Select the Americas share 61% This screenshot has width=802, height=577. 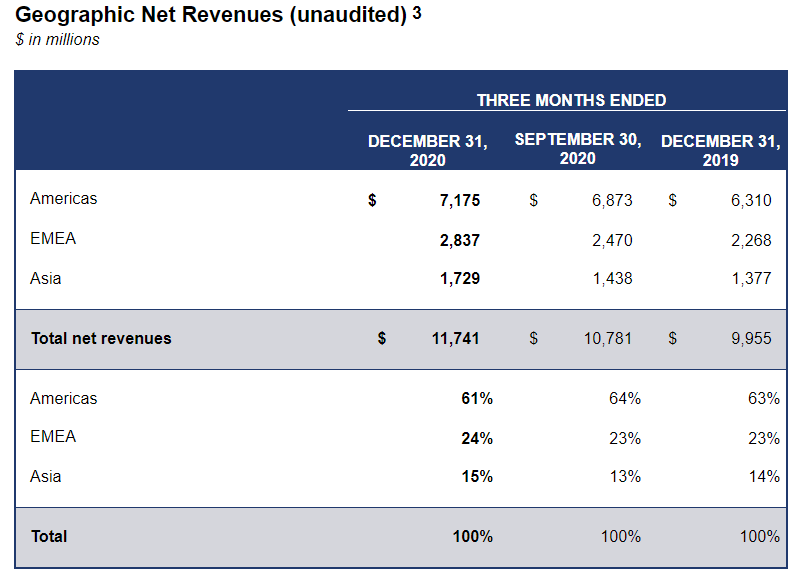pos(477,398)
